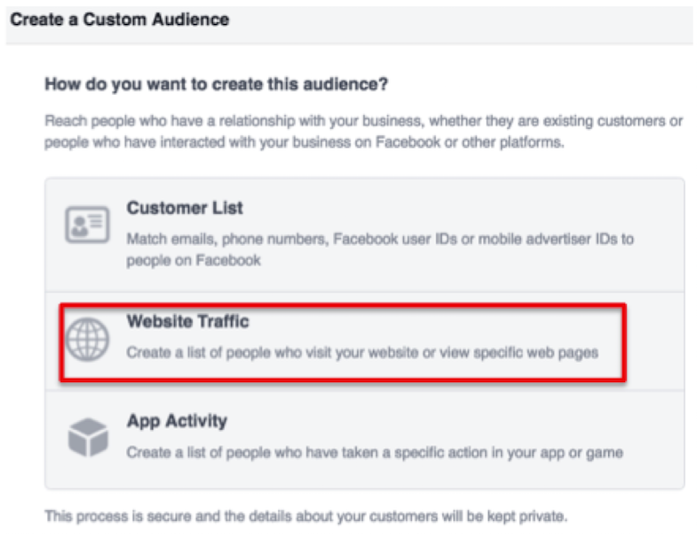
Task: Click 'This process is secure' footer note
Action: pyautogui.click(x=306, y=516)
